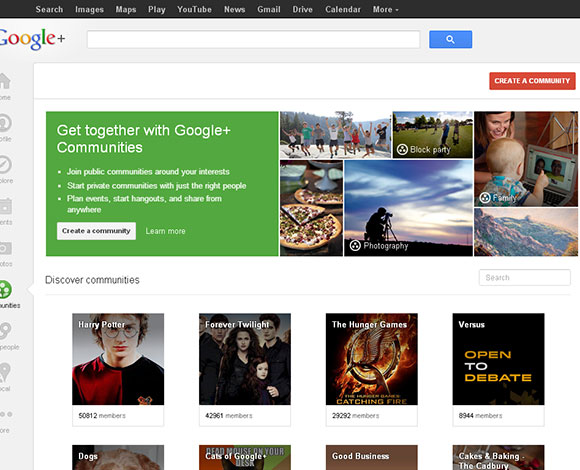Open the Cakes & Baking community card
The height and width of the screenshot is (470, 580).
point(498,457)
